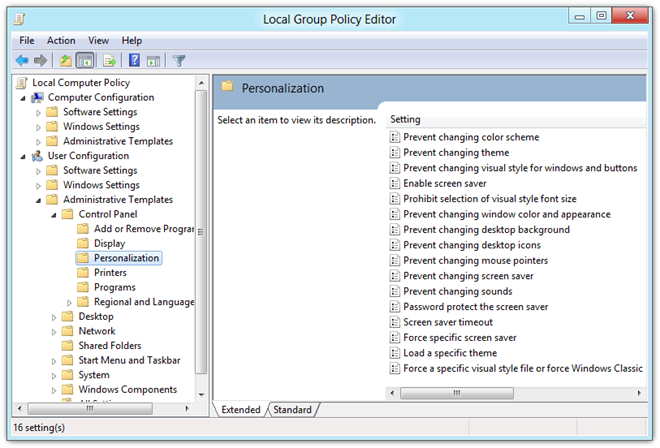This screenshot has height=448, width=660.
Task: Click the tree pane vertical scrollbar down arrow
Action: 201,395
